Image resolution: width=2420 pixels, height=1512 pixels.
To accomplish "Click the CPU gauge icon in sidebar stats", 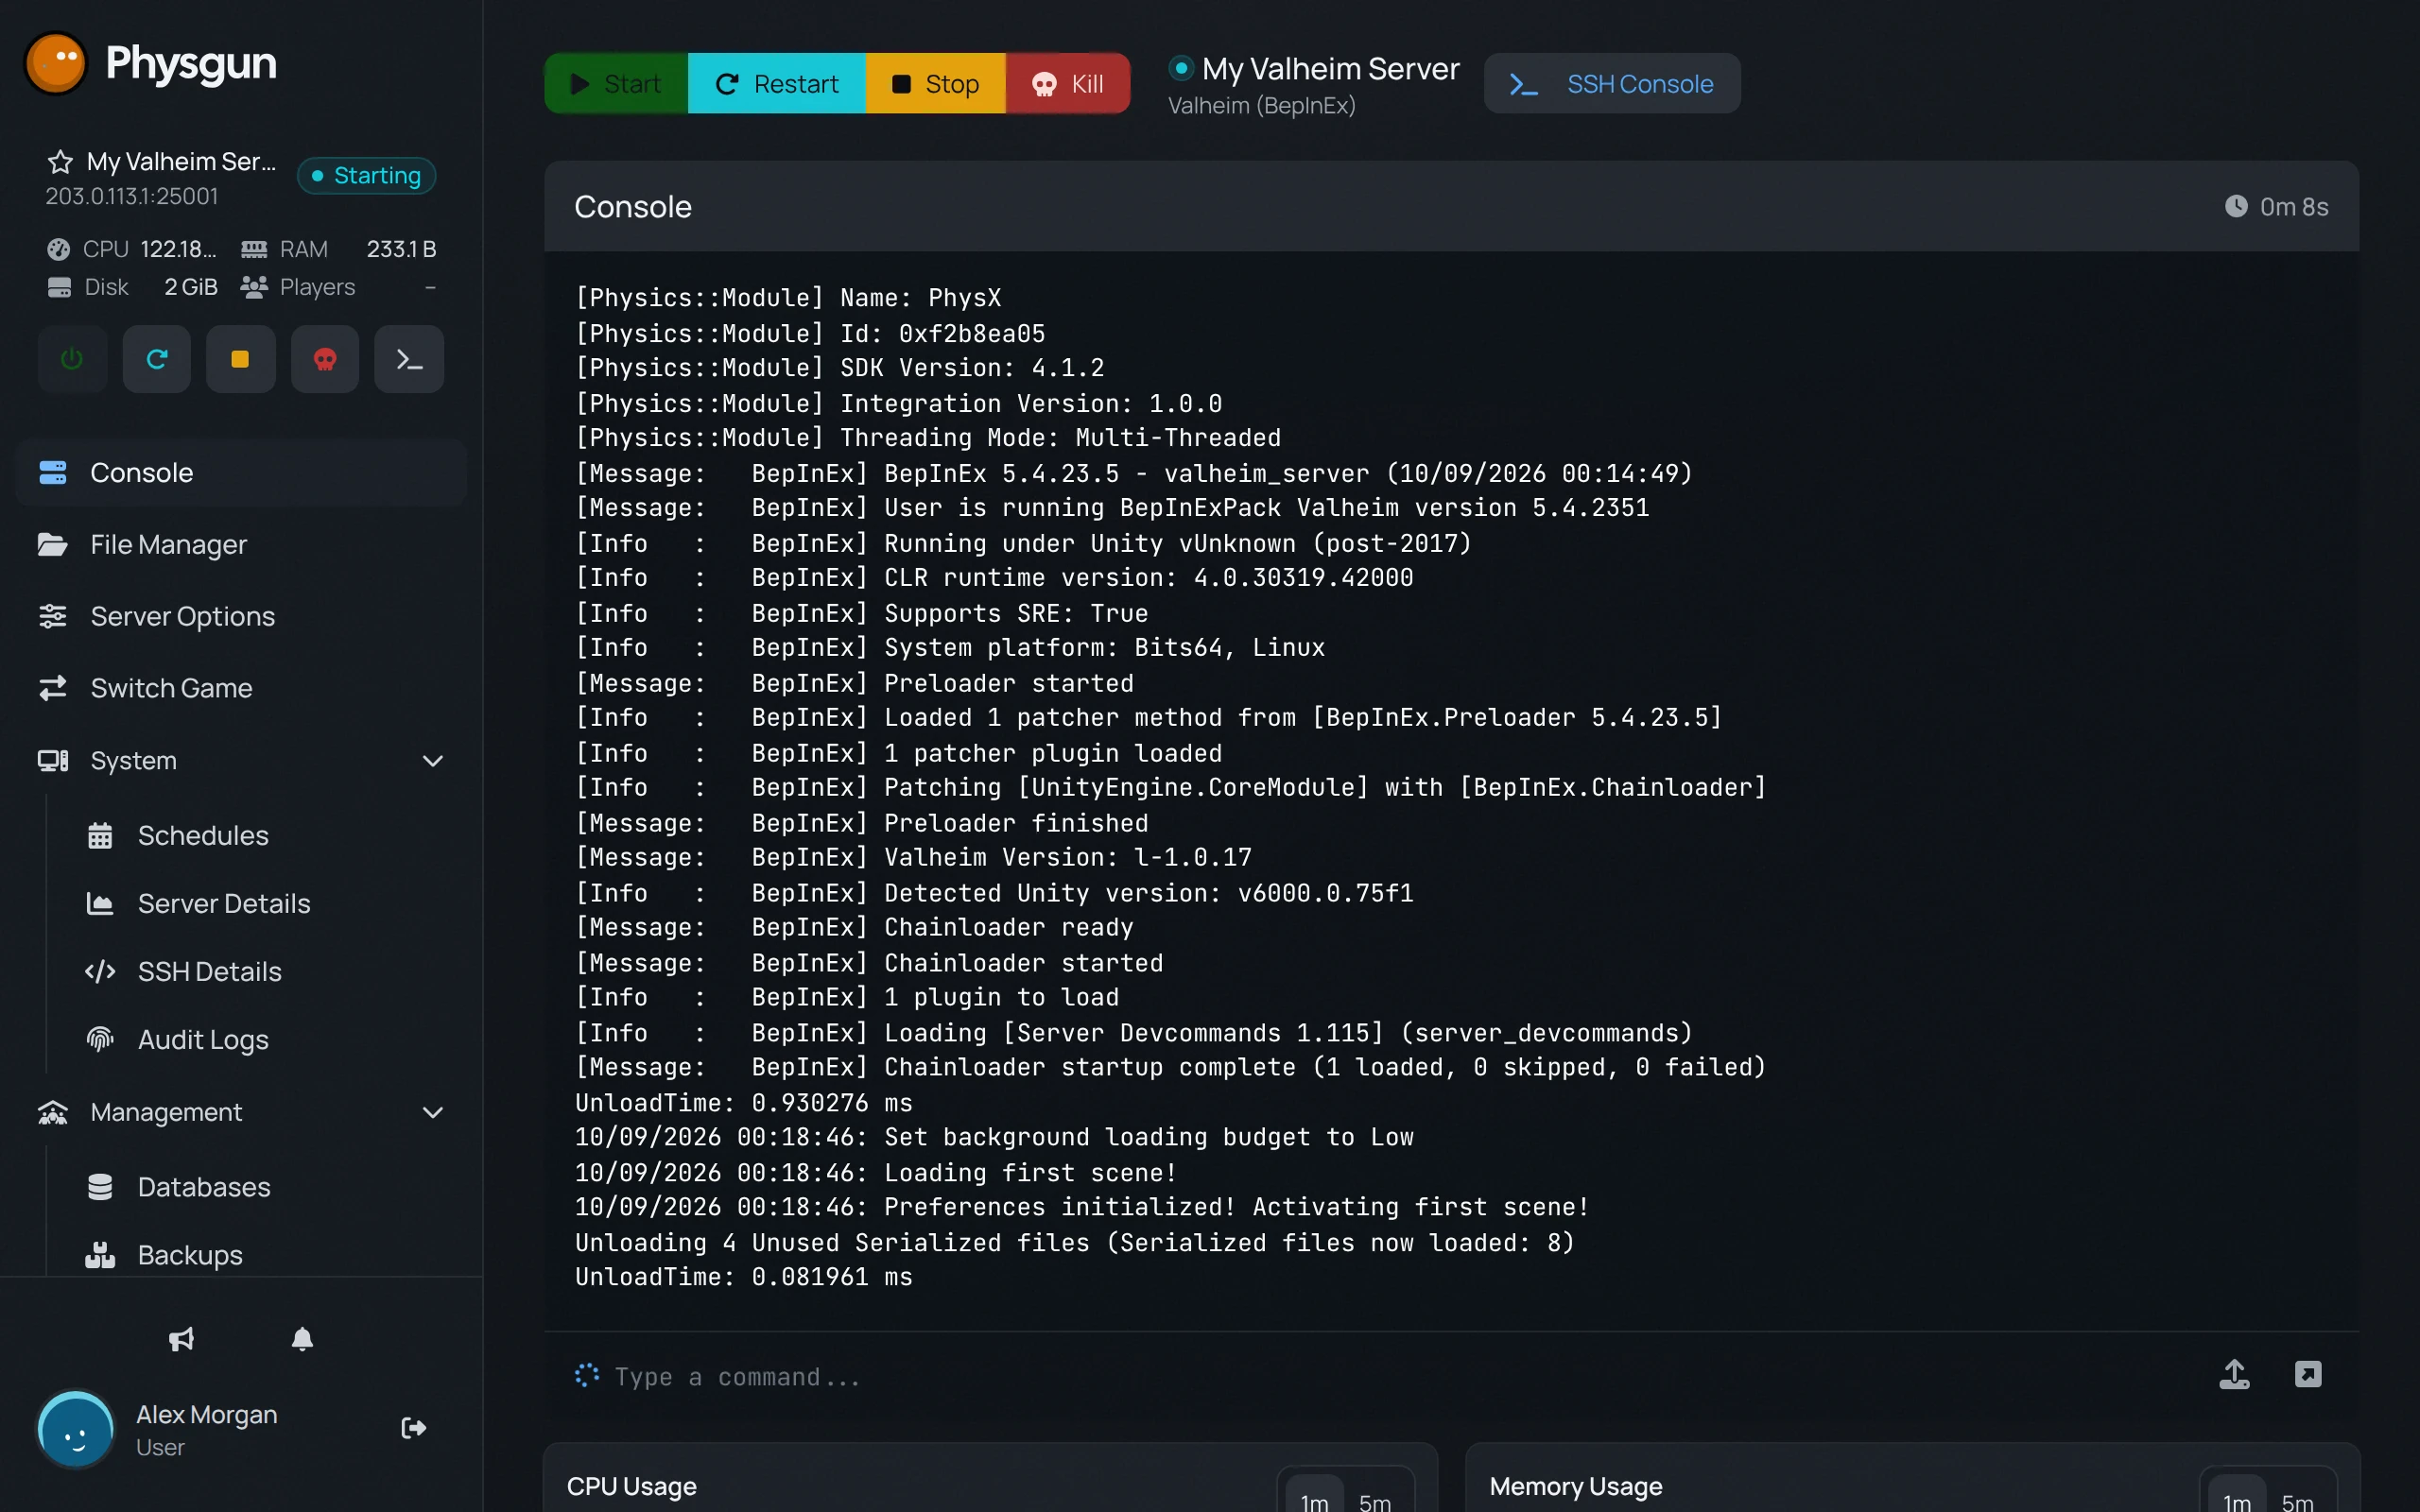I will coord(59,249).
